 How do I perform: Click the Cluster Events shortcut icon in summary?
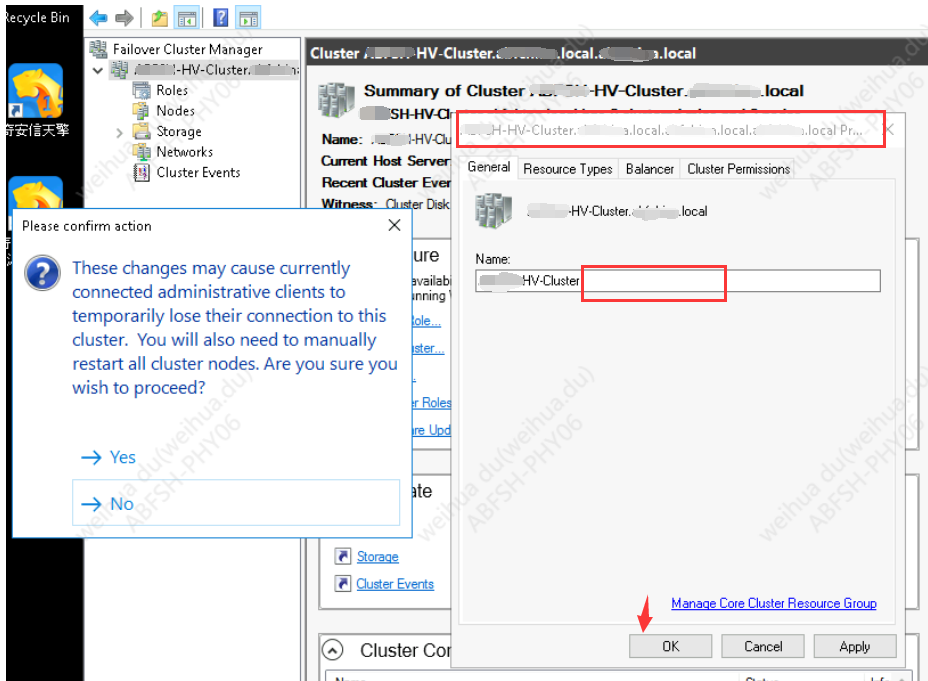[x=343, y=583]
